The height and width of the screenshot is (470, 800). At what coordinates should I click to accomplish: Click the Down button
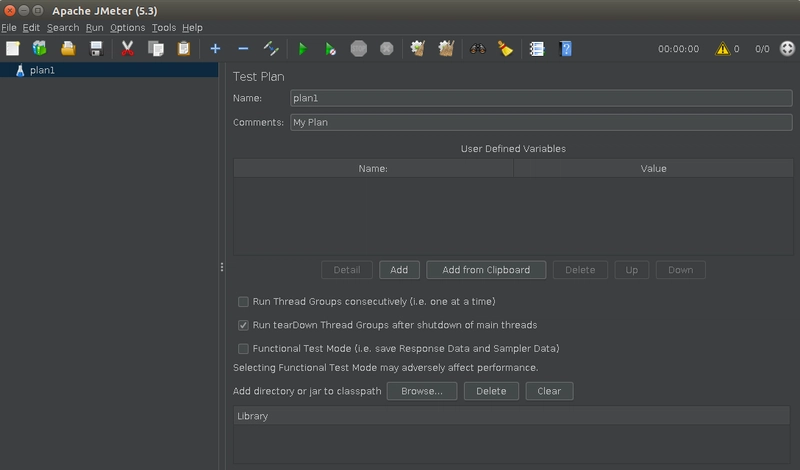(681, 270)
